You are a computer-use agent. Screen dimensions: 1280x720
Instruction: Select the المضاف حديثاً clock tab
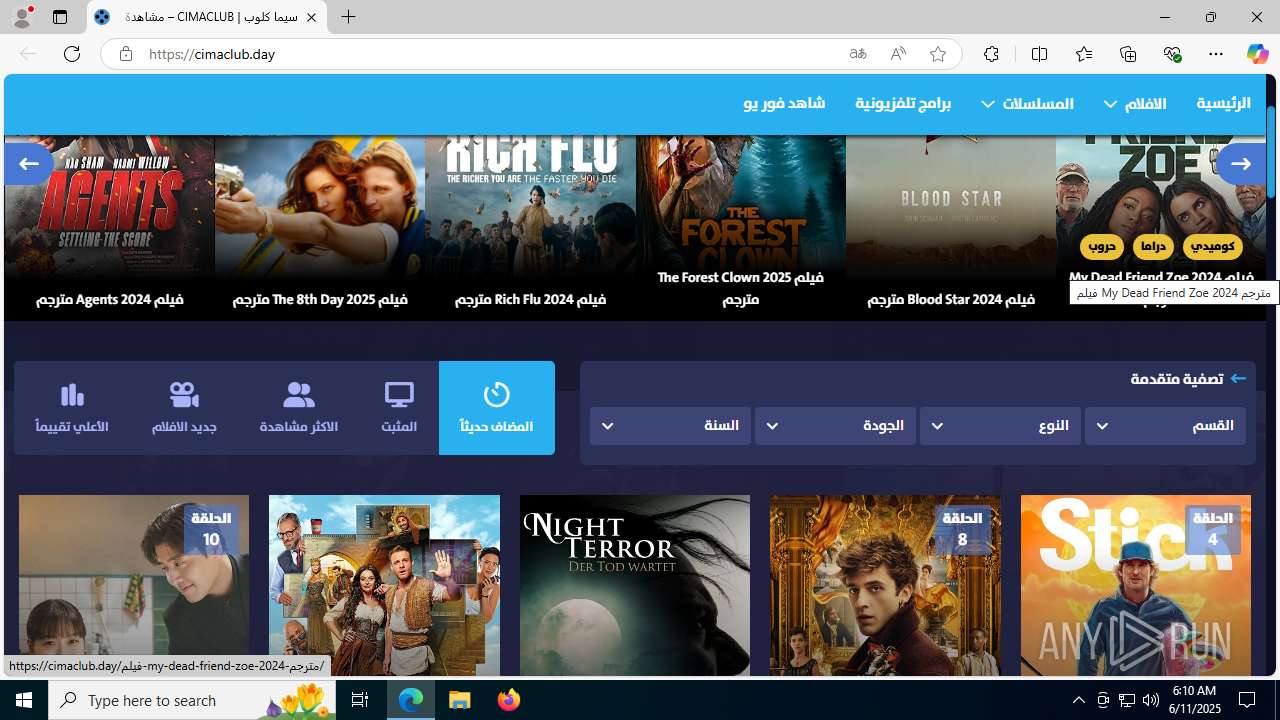496,408
